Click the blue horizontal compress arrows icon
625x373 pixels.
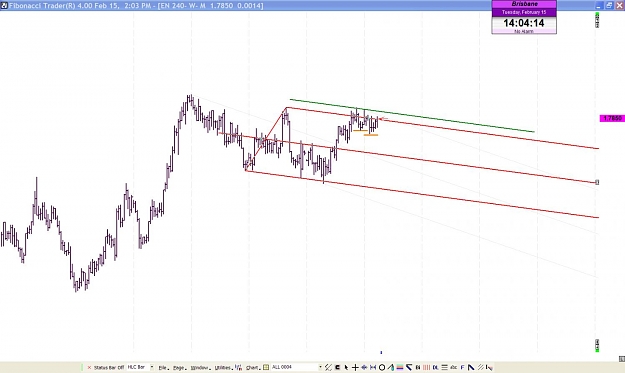click(364, 367)
